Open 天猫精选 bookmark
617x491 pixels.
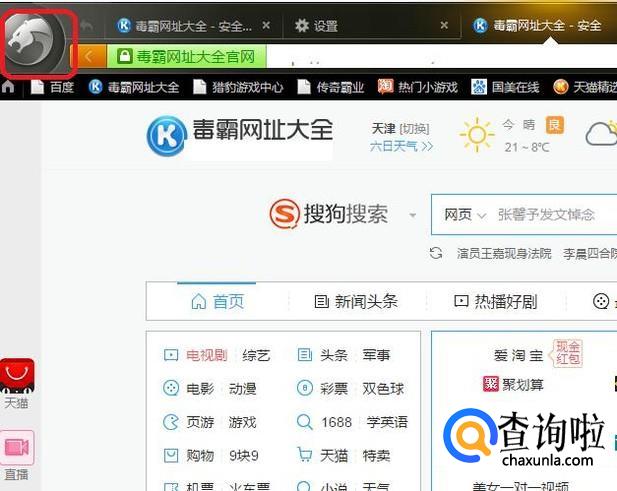585,87
